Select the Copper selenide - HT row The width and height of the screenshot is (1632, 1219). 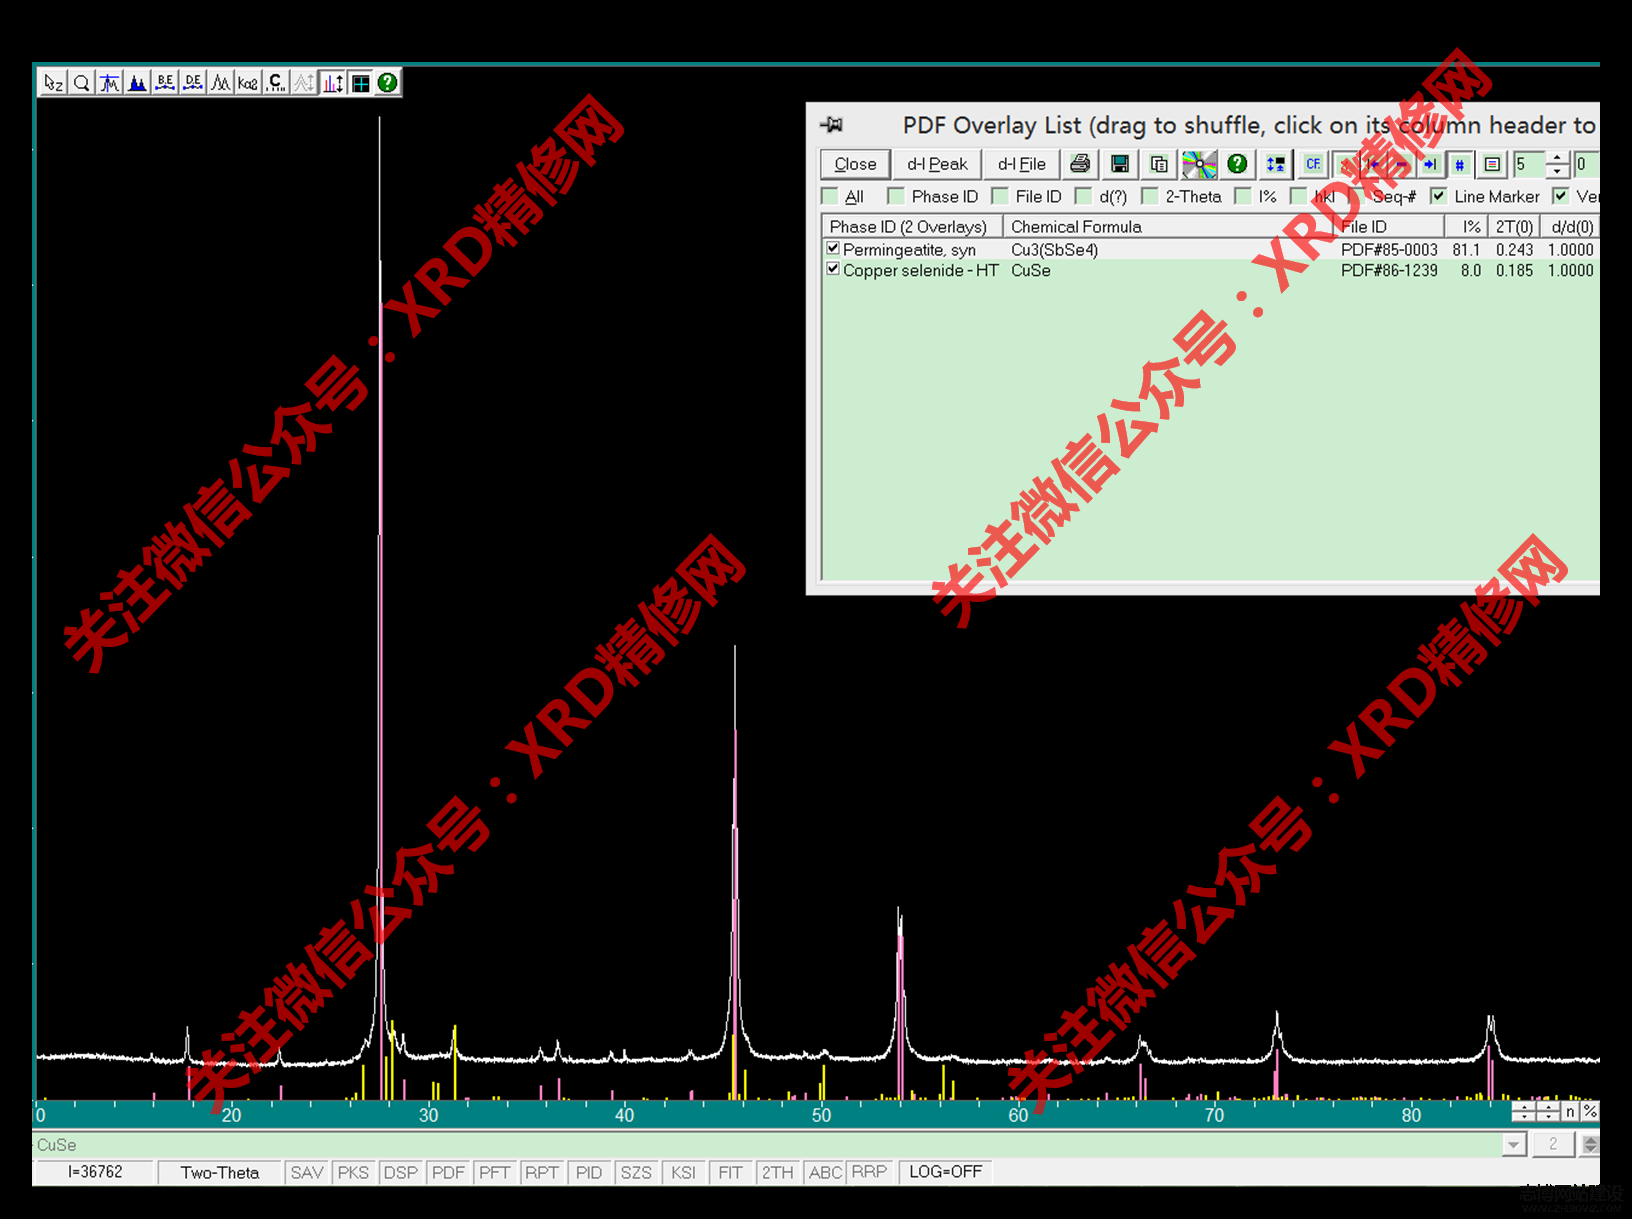point(920,270)
